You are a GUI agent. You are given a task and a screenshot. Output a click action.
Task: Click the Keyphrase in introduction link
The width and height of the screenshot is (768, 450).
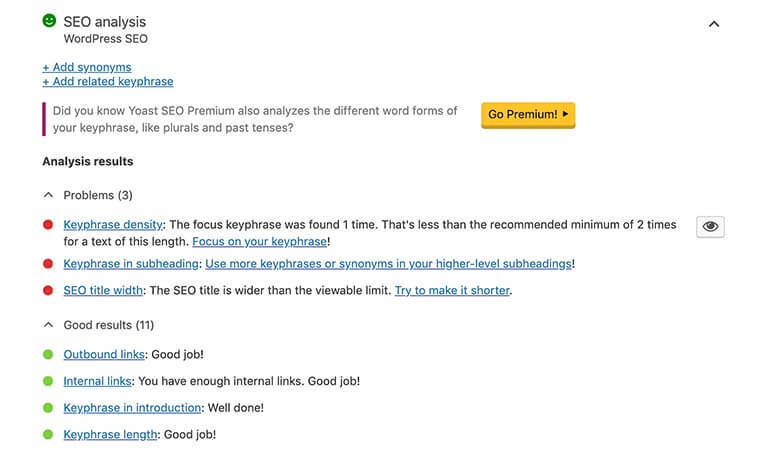(132, 408)
